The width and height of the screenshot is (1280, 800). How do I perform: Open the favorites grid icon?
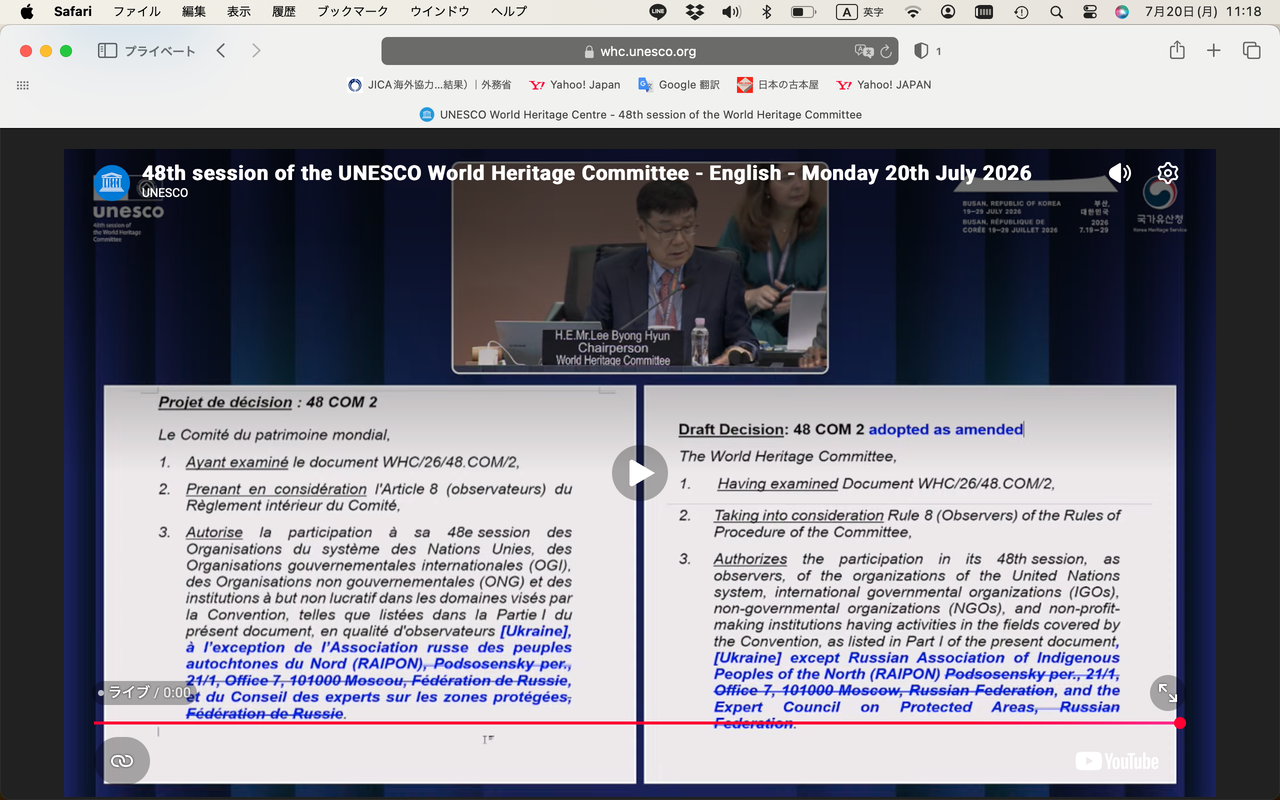click(22, 85)
